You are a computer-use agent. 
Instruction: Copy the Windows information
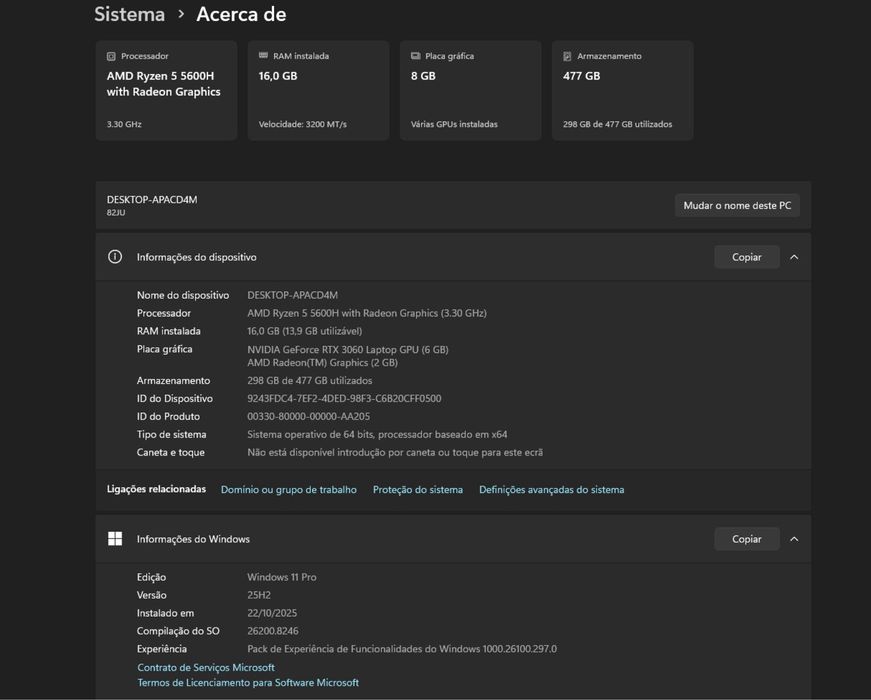[x=747, y=539]
